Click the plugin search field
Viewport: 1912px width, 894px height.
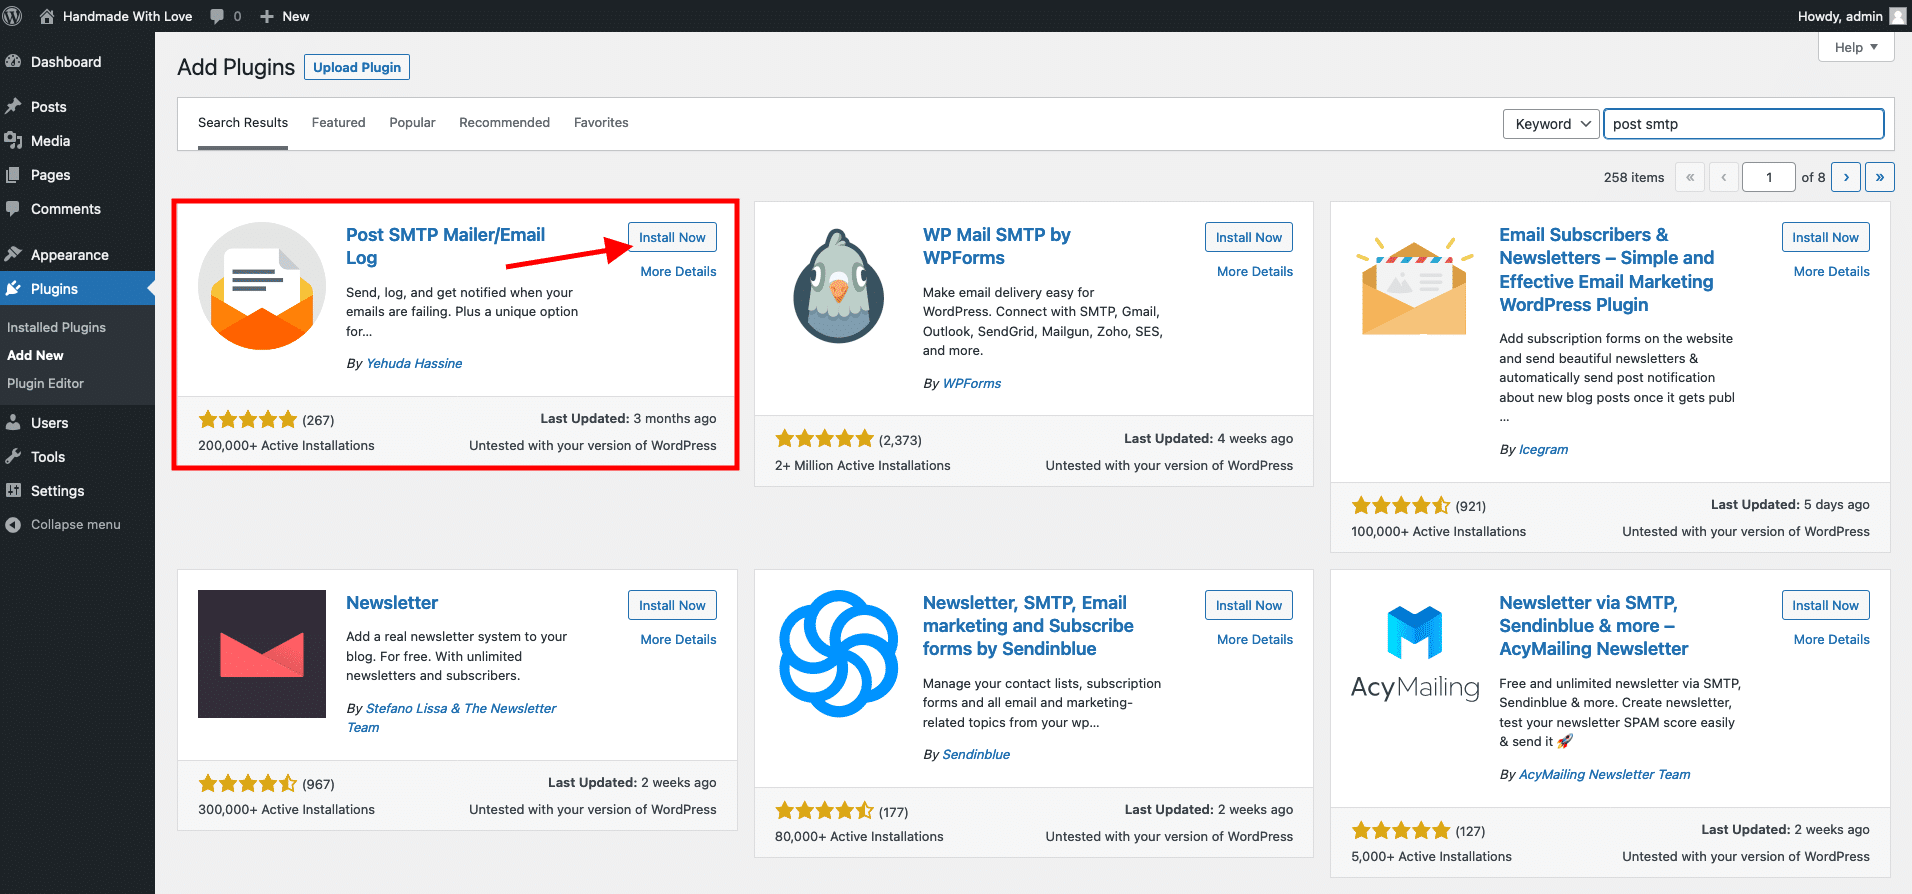pyautogui.click(x=1744, y=124)
